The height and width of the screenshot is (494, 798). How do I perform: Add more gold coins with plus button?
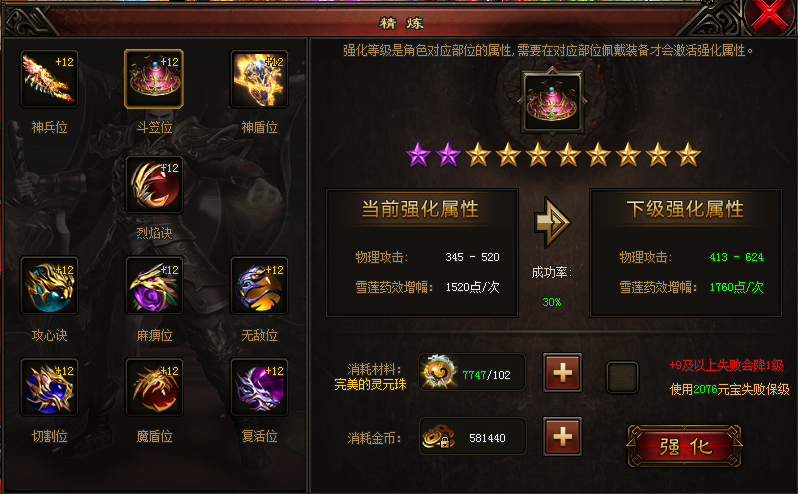(x=562, y=437)
